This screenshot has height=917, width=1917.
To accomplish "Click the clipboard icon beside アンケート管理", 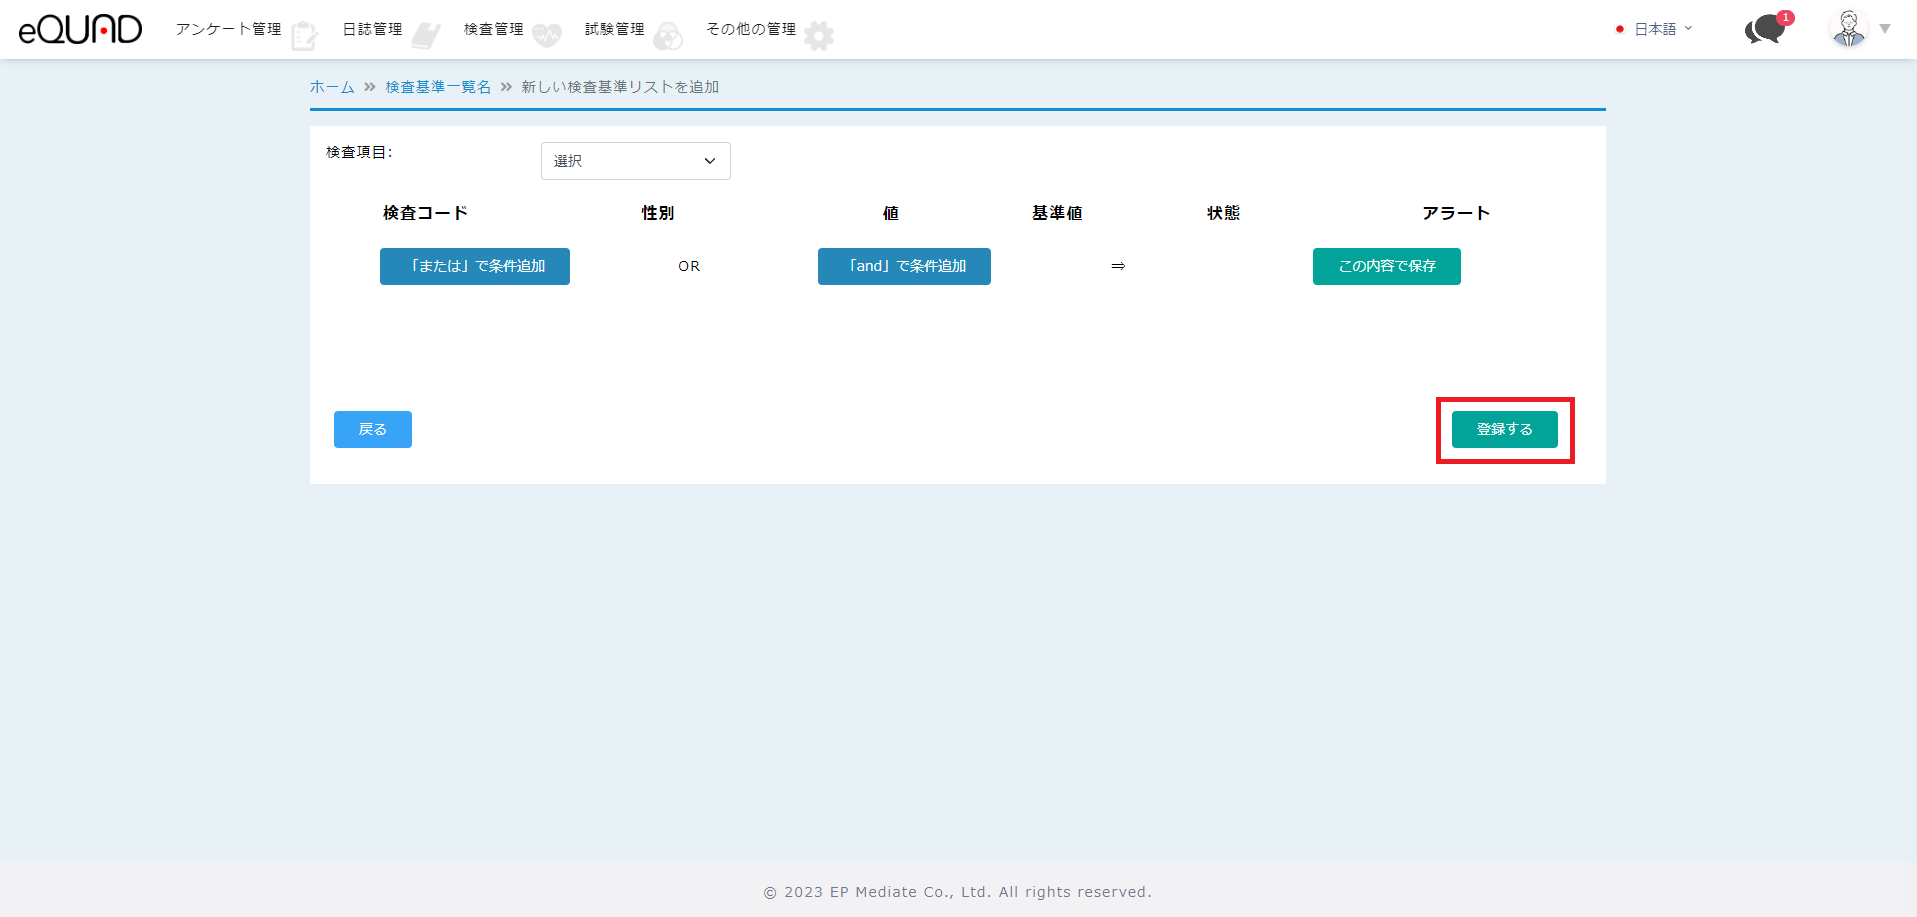I will [304, 36].
